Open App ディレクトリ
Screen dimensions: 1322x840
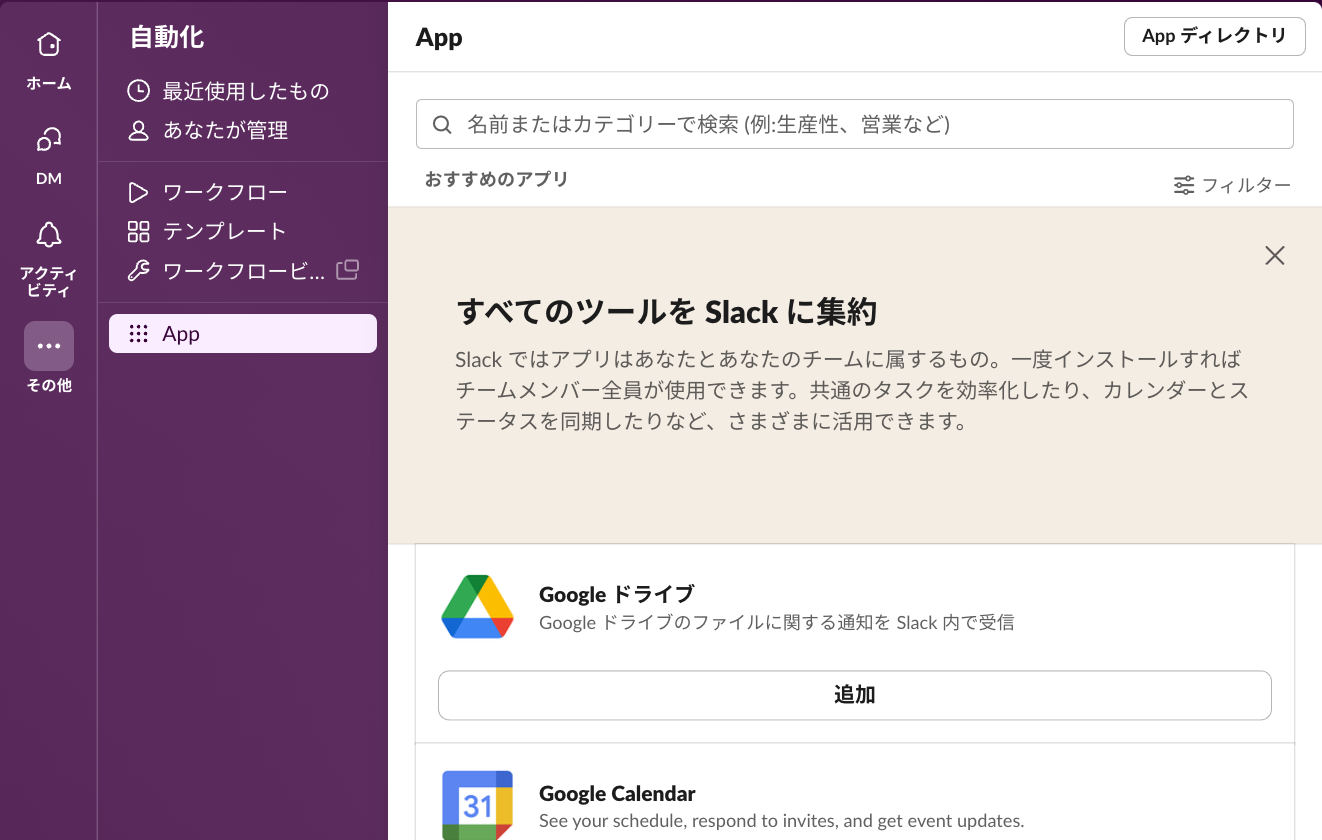1214,36
